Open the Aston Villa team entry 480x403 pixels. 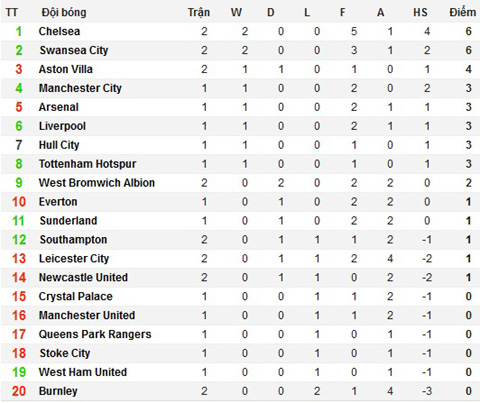(x=66, y=69)
